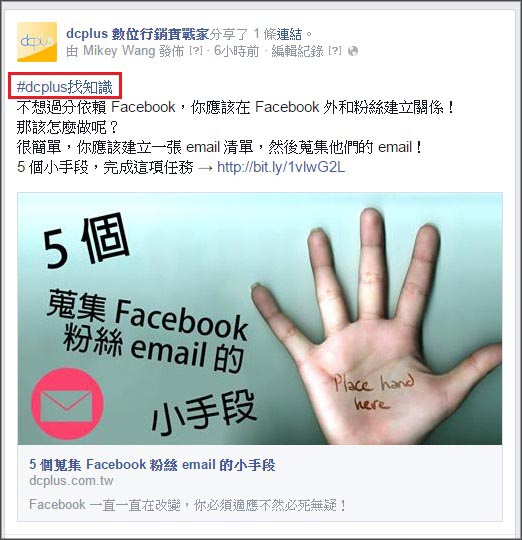Image resolution: width=522 pixels, height=540 pixels.
Task: Click the 連結 word in share header
Action: 289,34
